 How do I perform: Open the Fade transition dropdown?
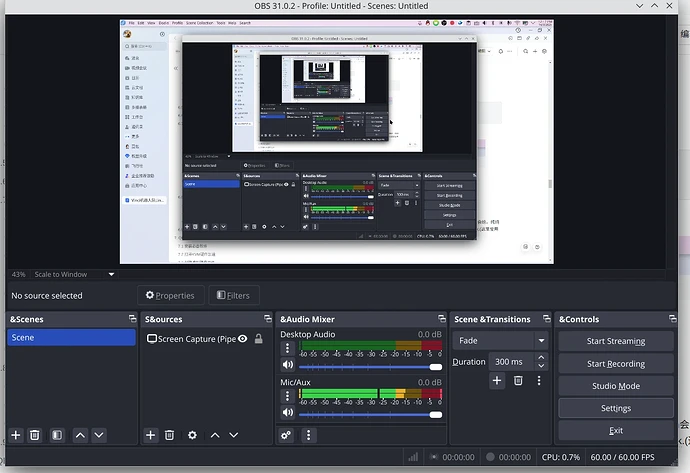coord(501,340)
